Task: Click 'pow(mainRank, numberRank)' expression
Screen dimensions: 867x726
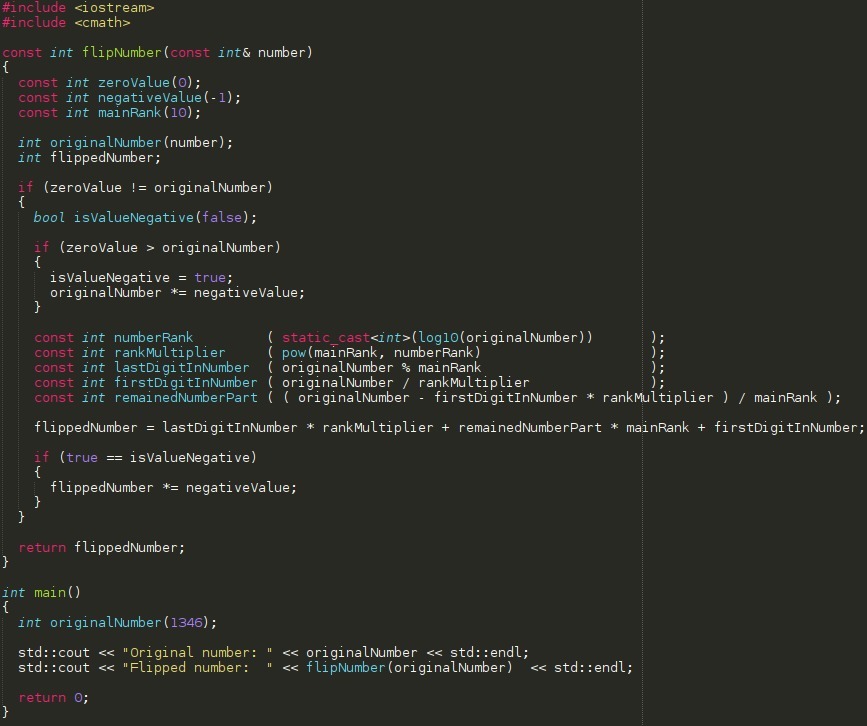Action: click(x=381, y=352)
